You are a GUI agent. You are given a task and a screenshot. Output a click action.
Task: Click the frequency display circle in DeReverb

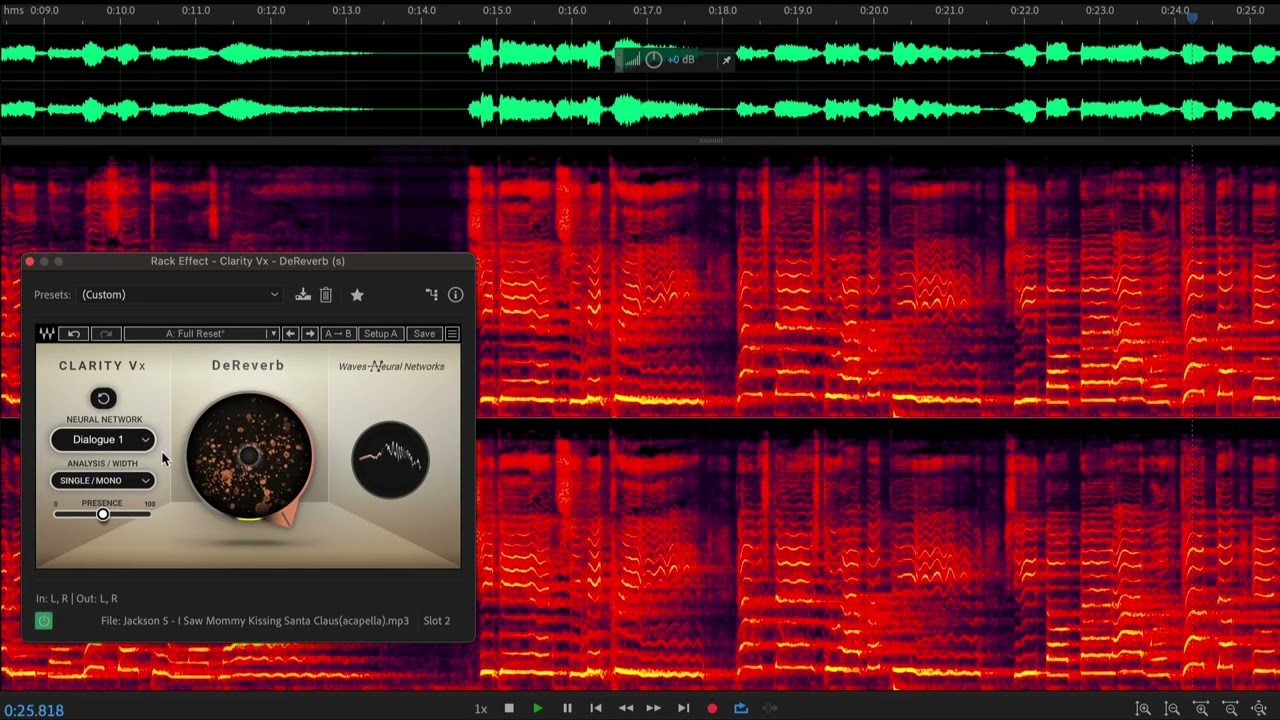point(390,459)
